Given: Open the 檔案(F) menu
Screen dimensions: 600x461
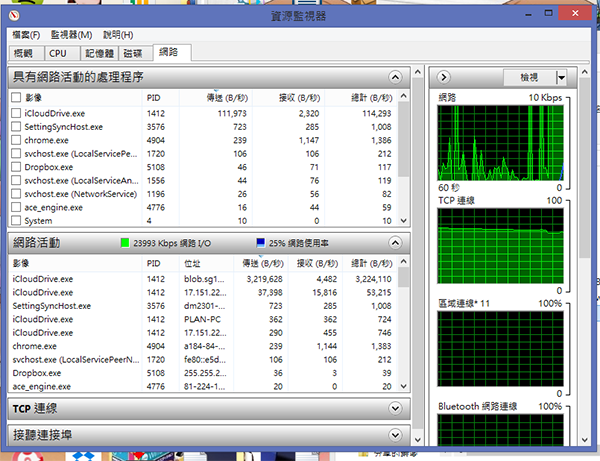Looking at the screenshot, I should (x=27, y=35).
